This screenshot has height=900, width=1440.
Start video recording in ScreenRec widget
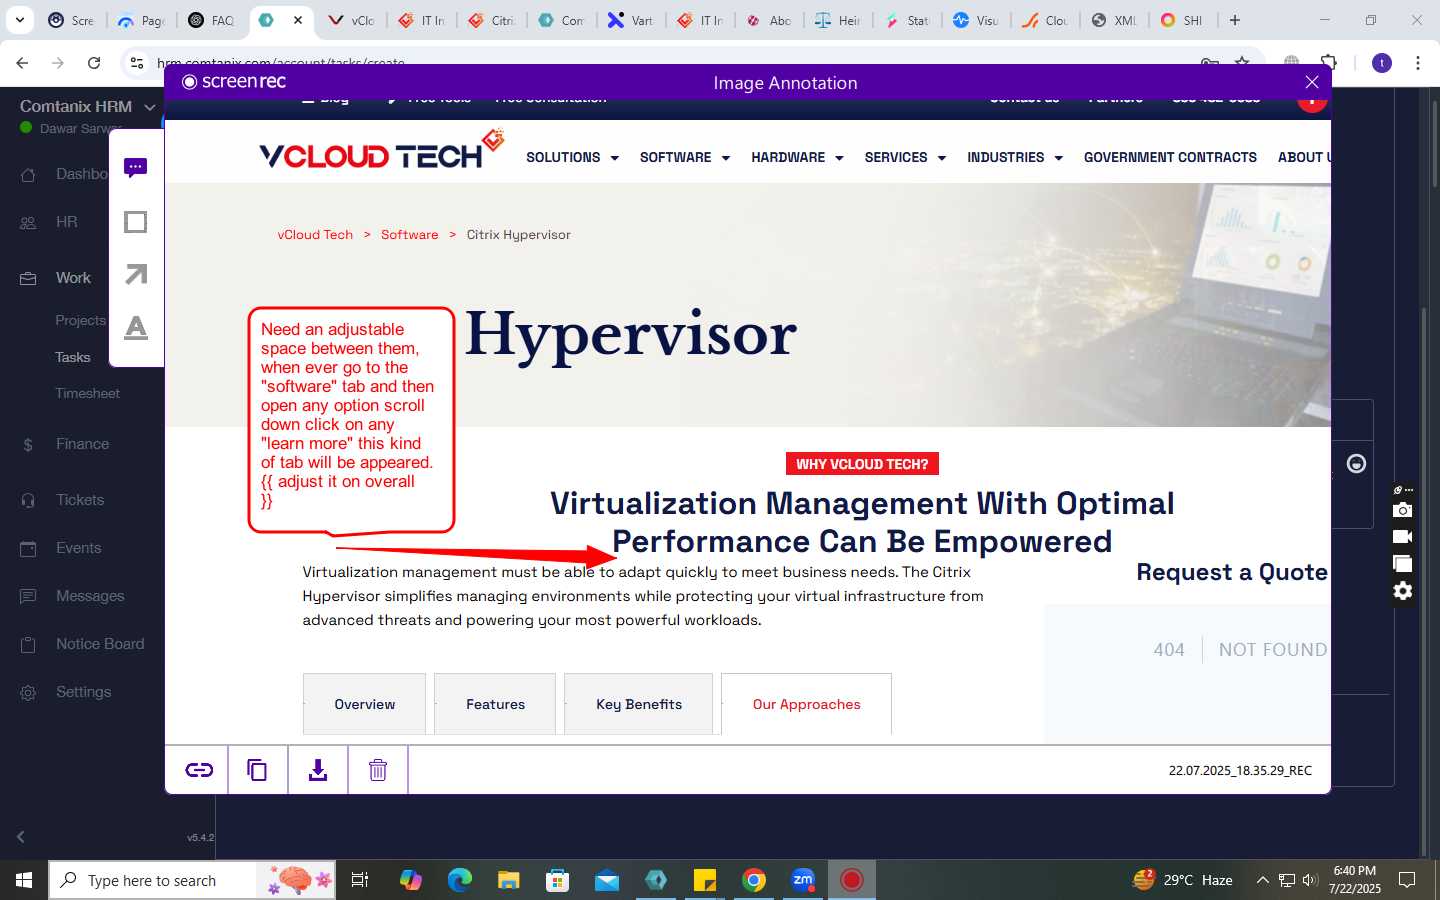(x=1403, y=537)
